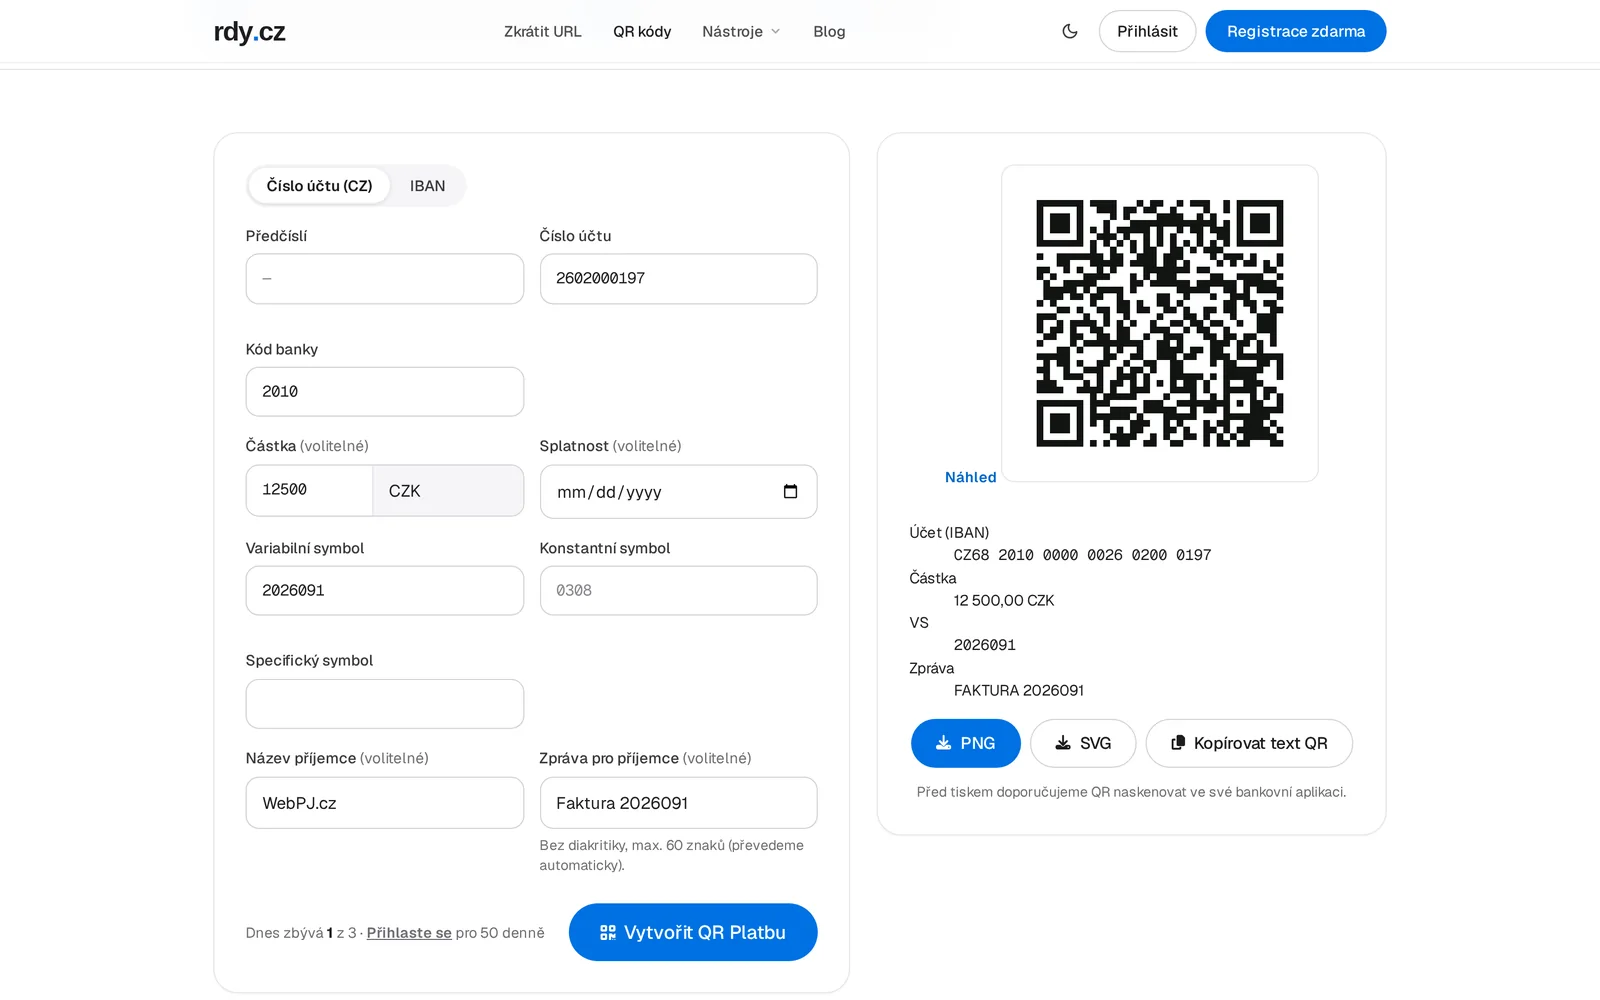
Task: Focus the Splatnost date field
Action: 678,491
